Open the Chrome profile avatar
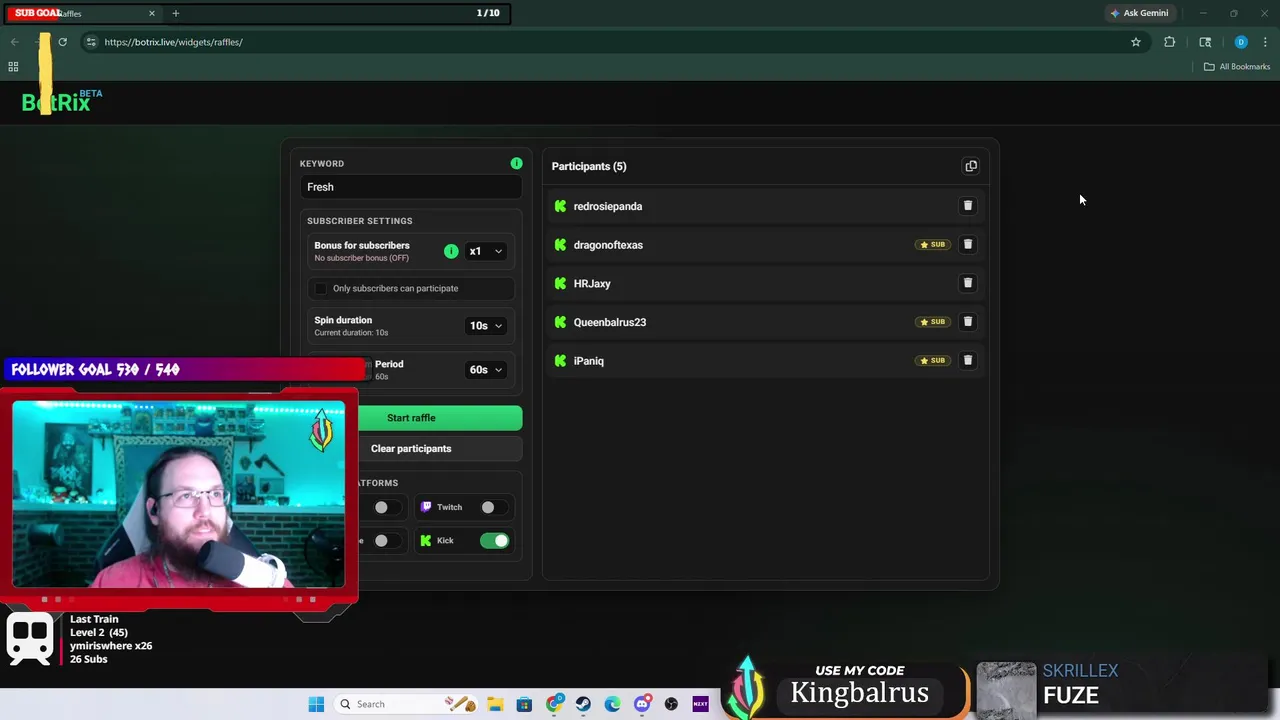 pos(1241,42)
